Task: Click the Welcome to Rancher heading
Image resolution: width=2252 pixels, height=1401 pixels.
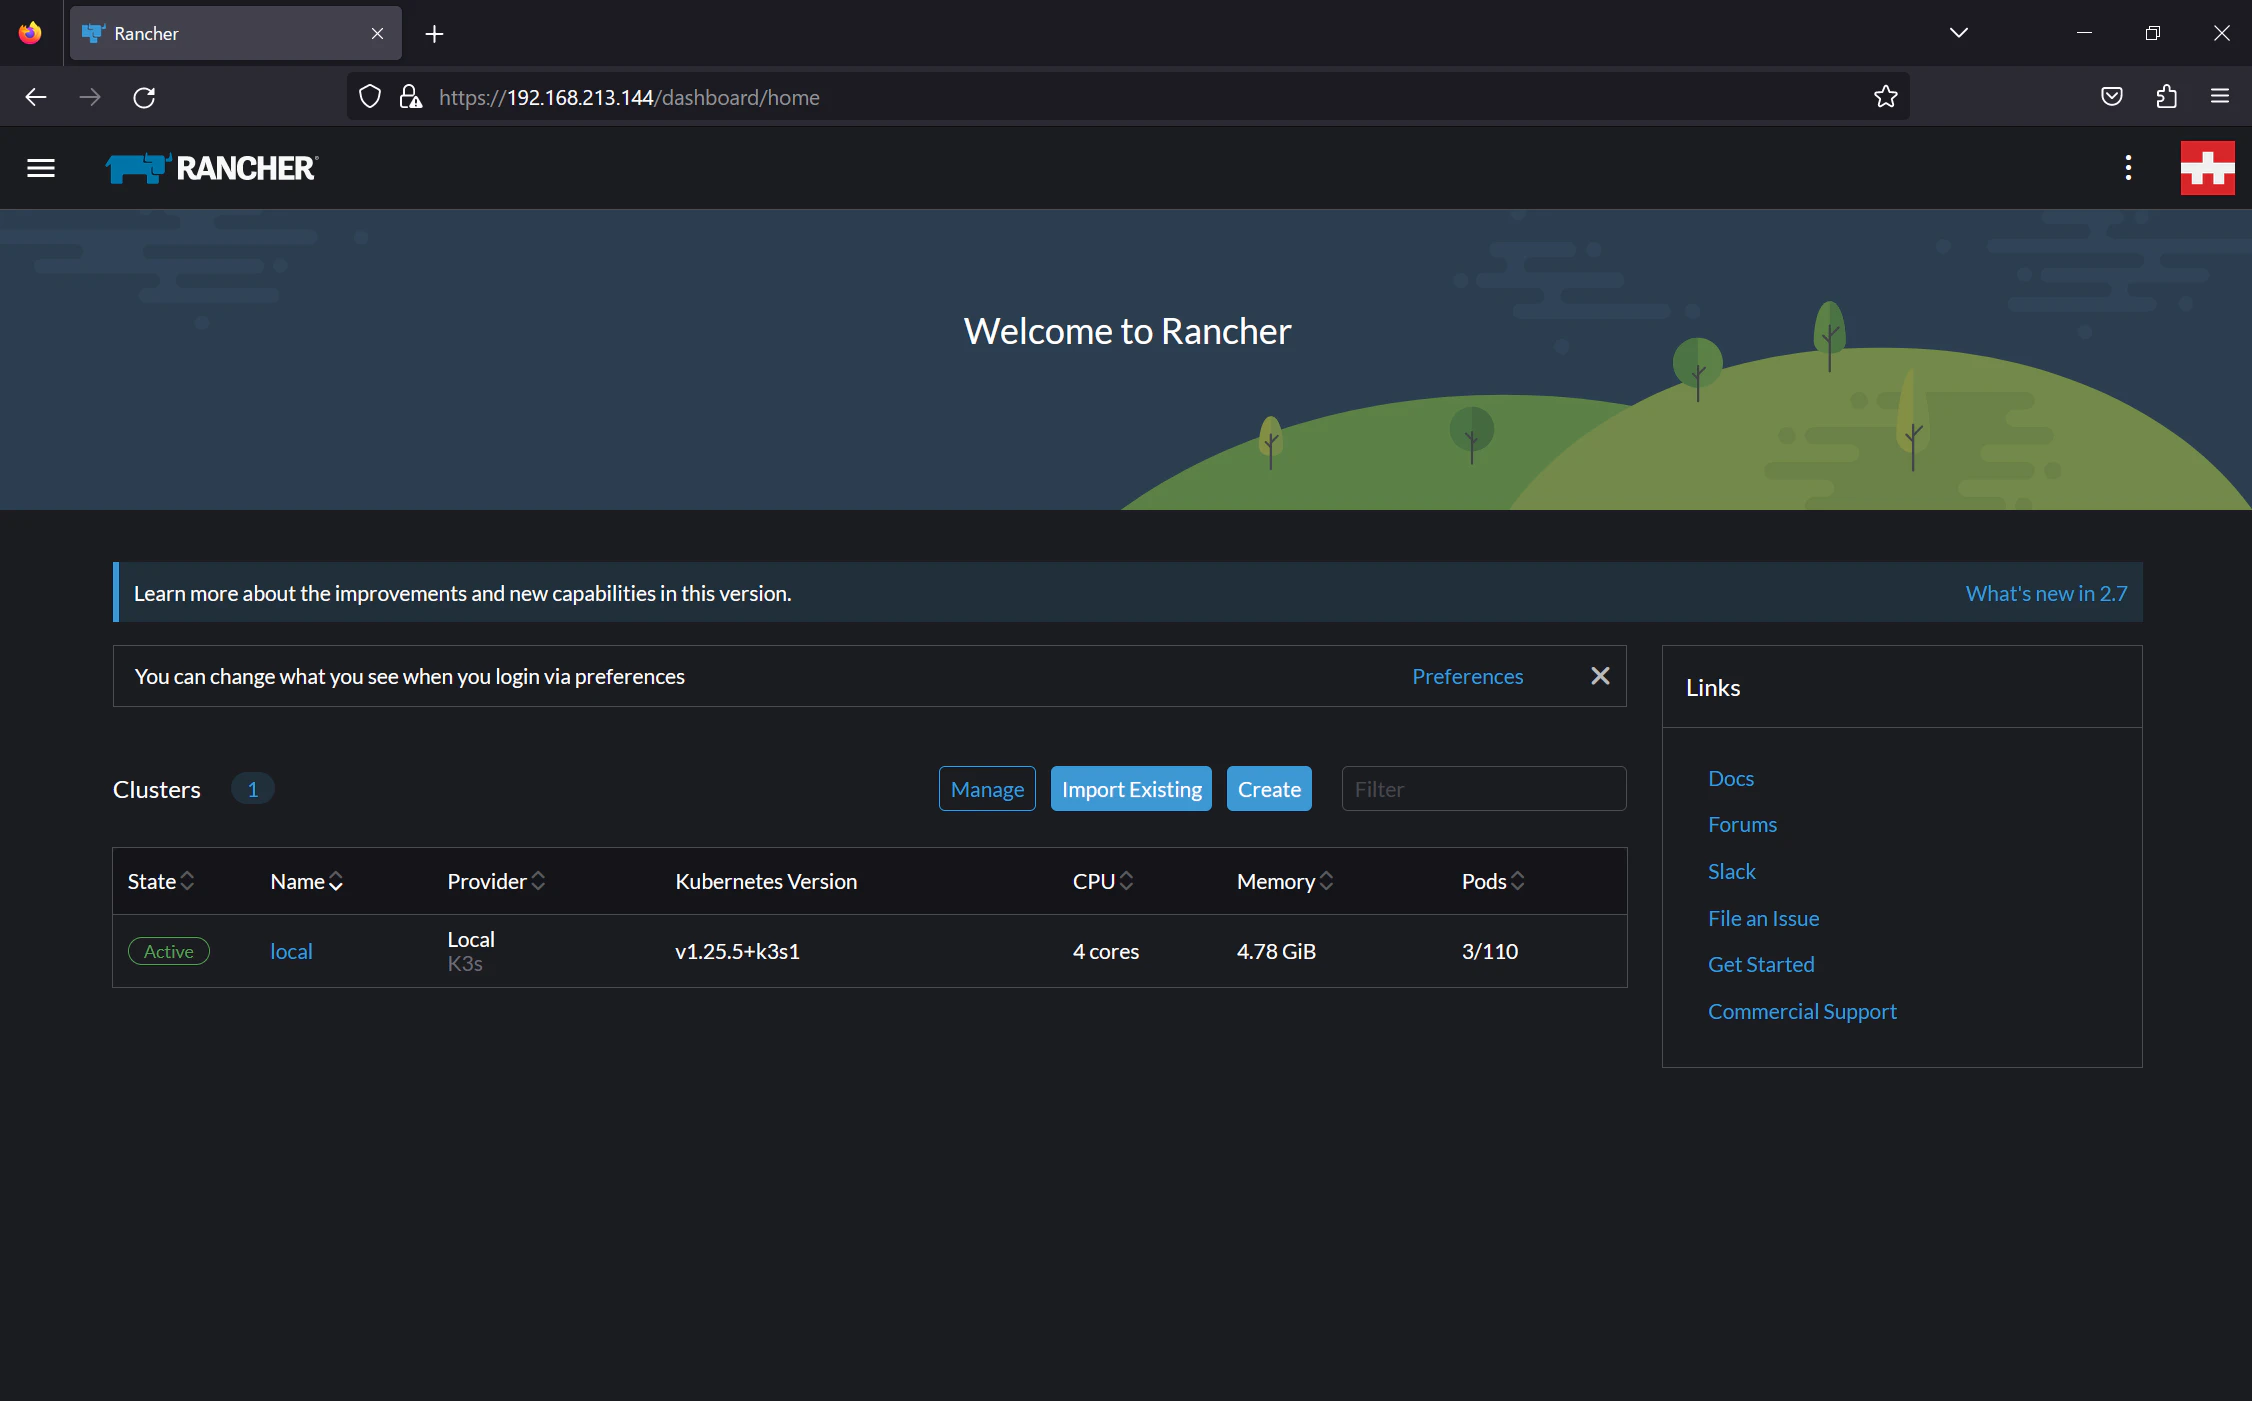Action: pyautogui.click(x=1127, y=331)
